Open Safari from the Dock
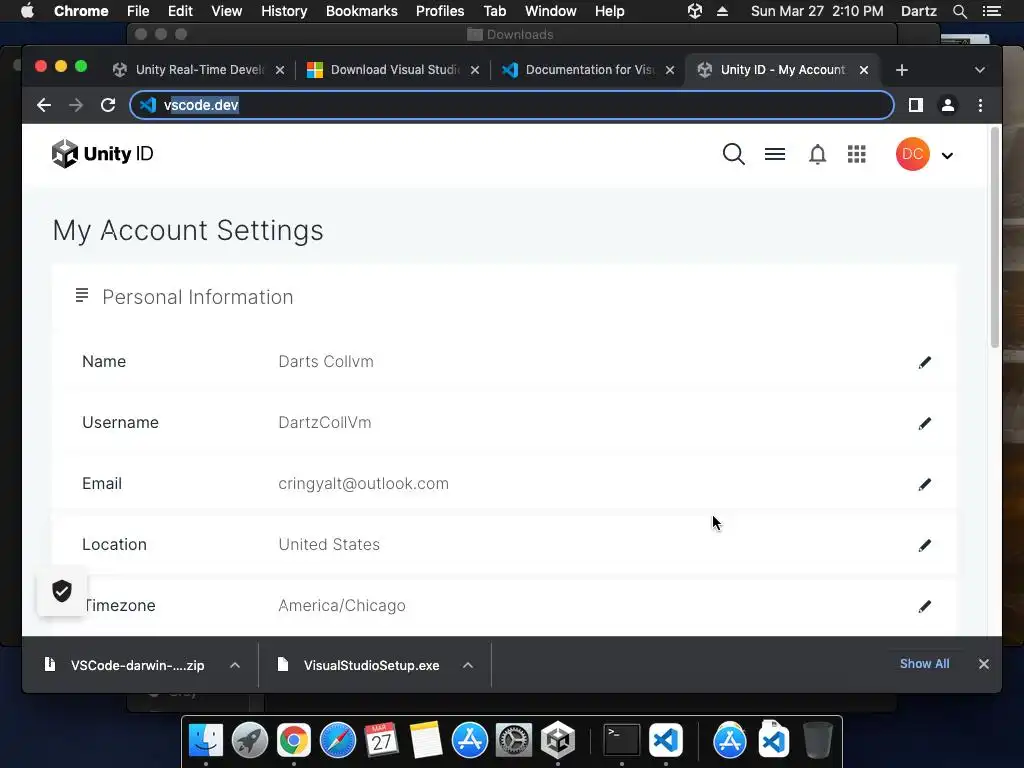Viewport: 1024px width, 768px height. pyautogui.click(x=338, y=740)
